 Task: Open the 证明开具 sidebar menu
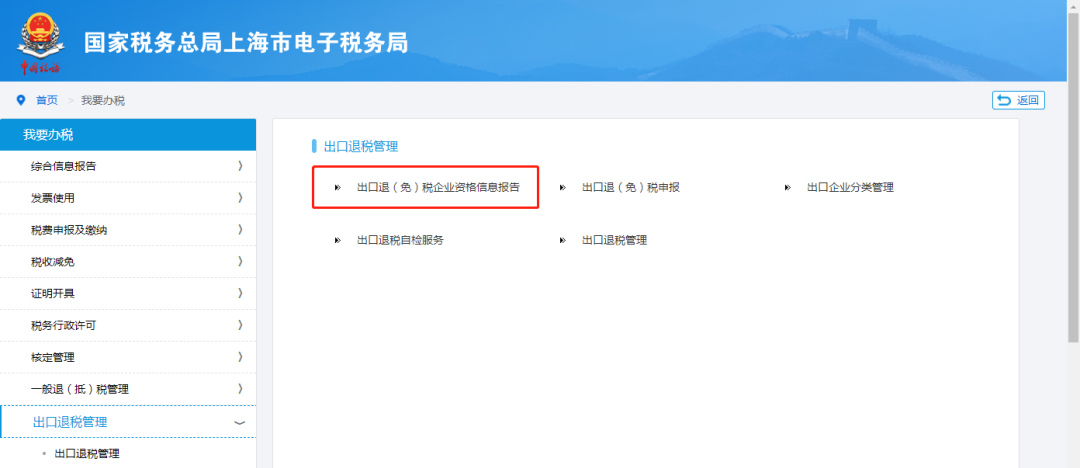pos(128,294)
